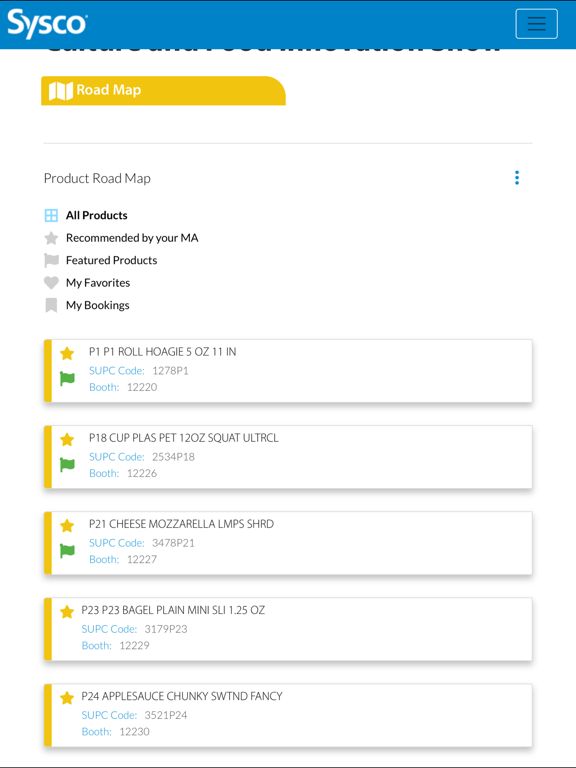Click the My Favorites heart icon
Viewport: 576px width, 768px height.
(x=51, y=283)
